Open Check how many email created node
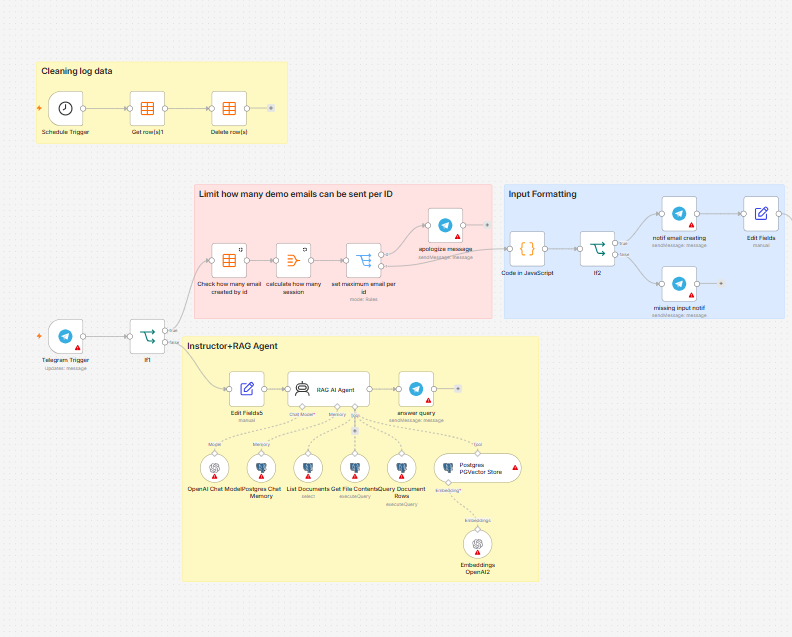 (x=229, y=261)
